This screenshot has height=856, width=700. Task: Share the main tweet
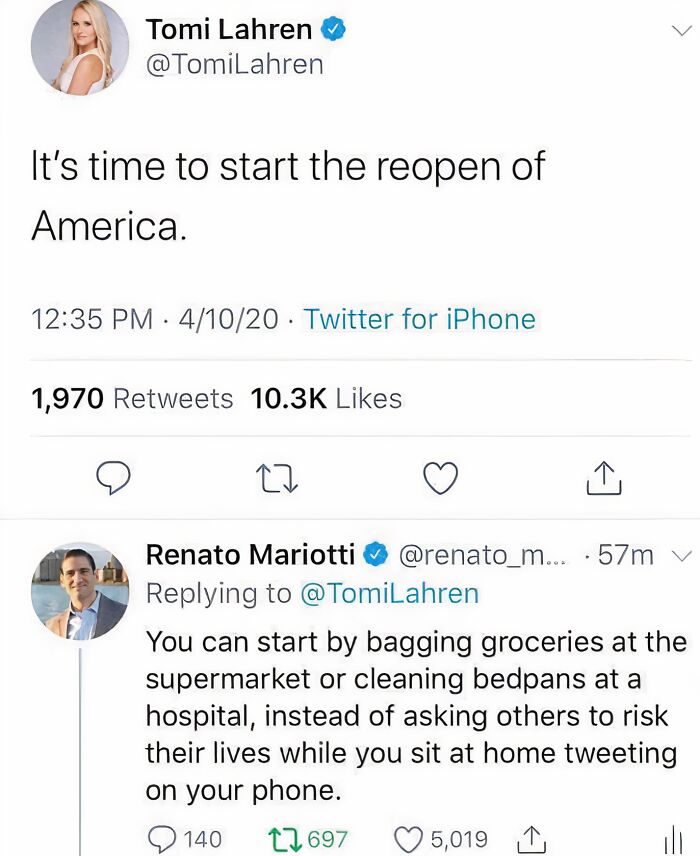click(x=603, y=481)
